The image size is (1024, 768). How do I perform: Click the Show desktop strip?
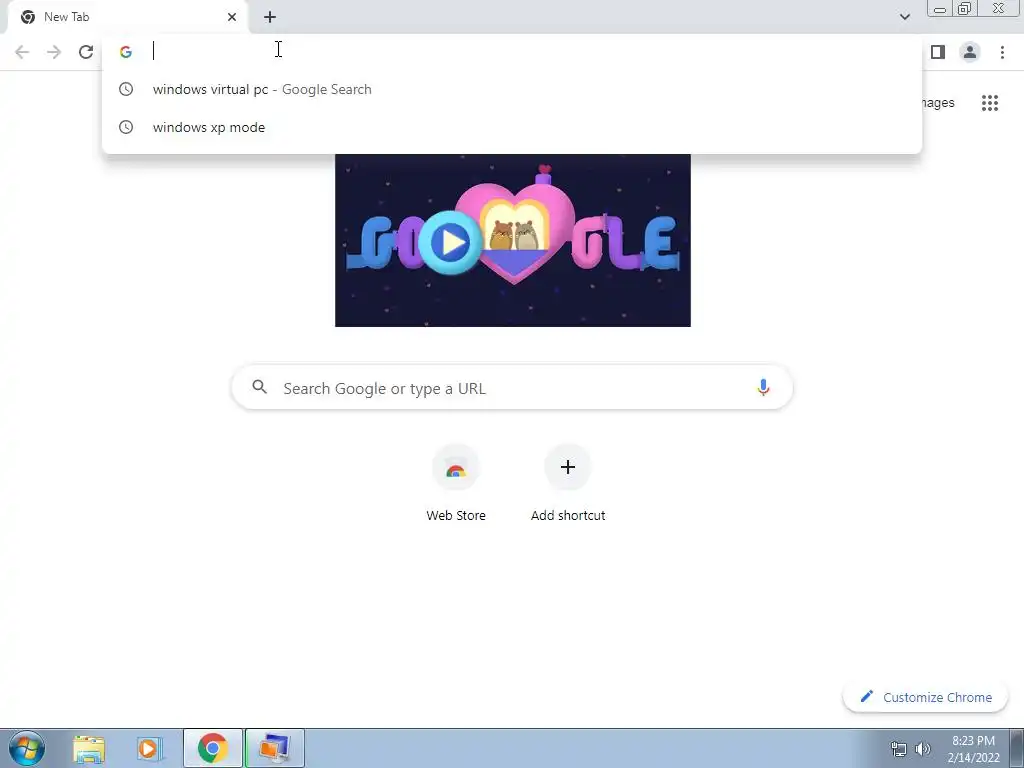1017,748
